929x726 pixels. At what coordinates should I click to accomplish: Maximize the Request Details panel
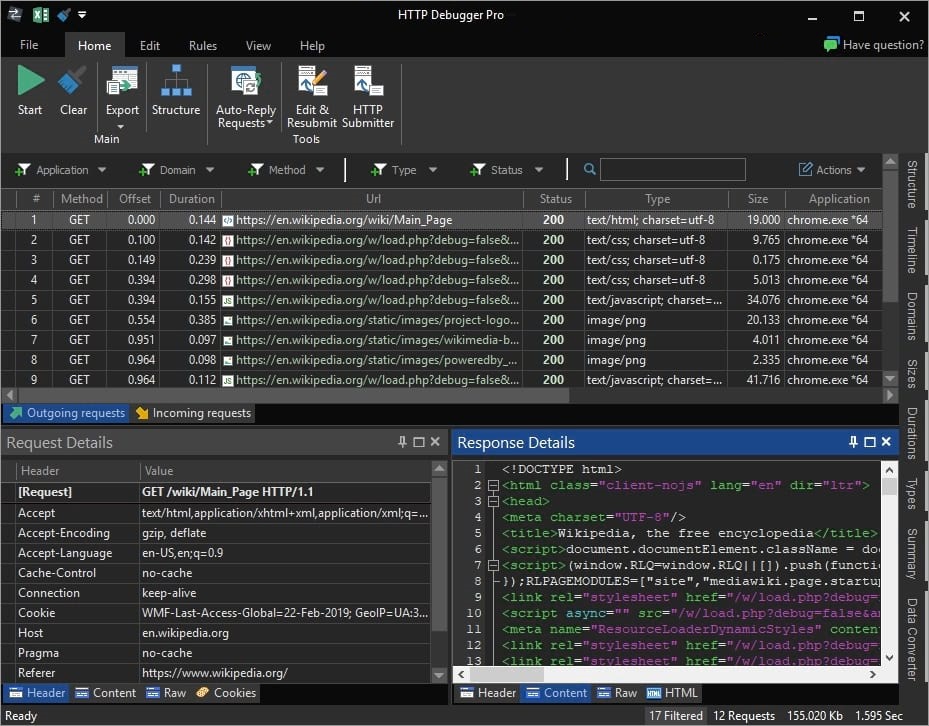pyautogui.click(x=419, y=442)
